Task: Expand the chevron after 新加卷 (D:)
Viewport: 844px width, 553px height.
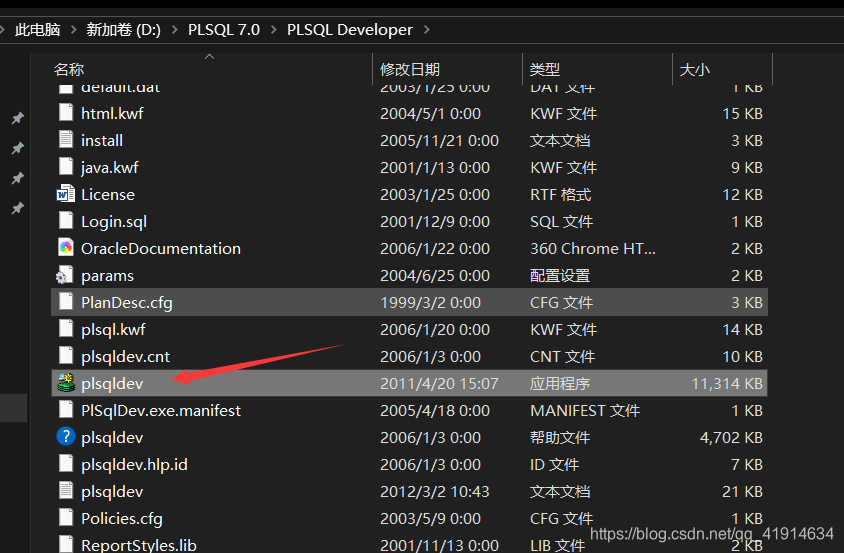Action: [174, 30]
